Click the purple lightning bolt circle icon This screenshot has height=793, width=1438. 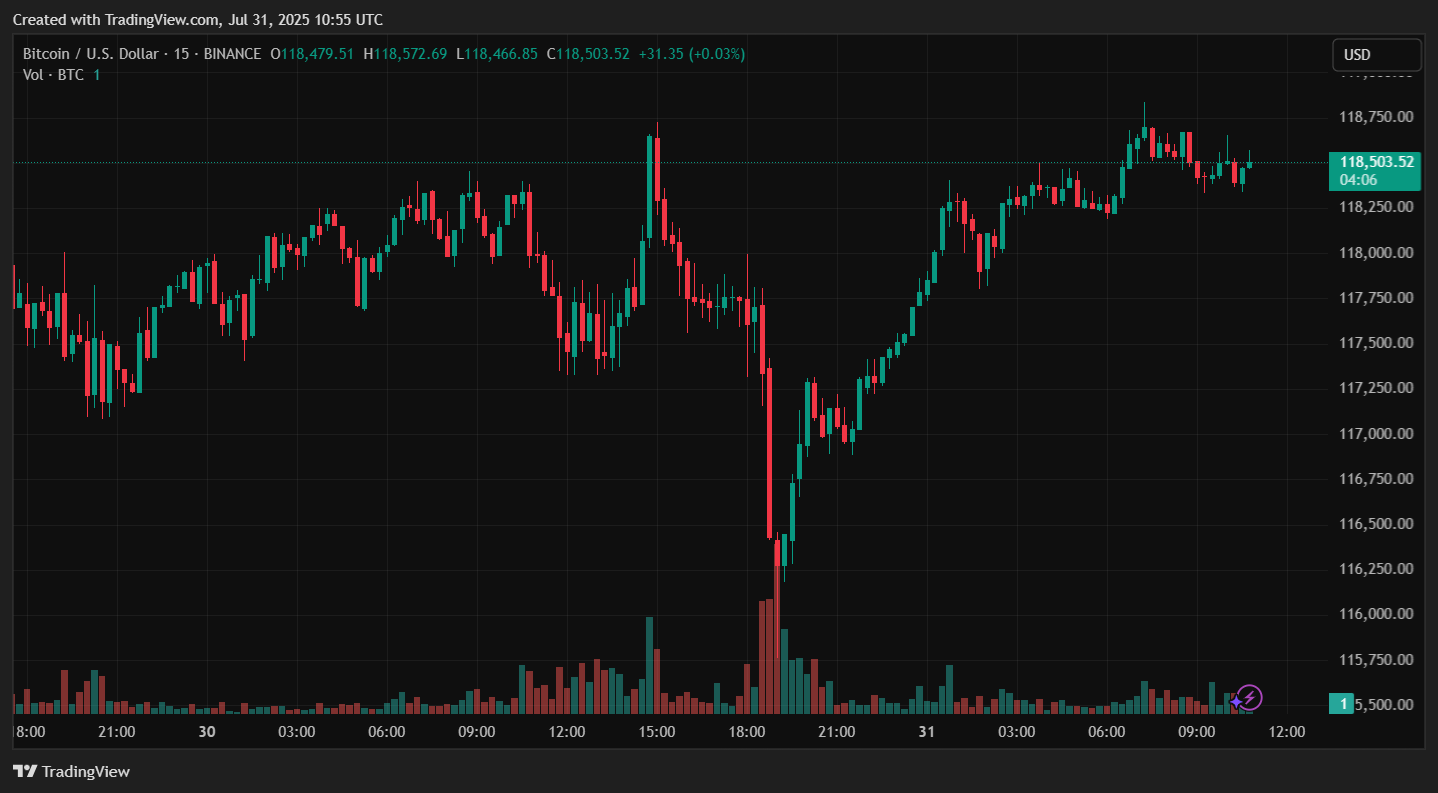pos(1250,697)
